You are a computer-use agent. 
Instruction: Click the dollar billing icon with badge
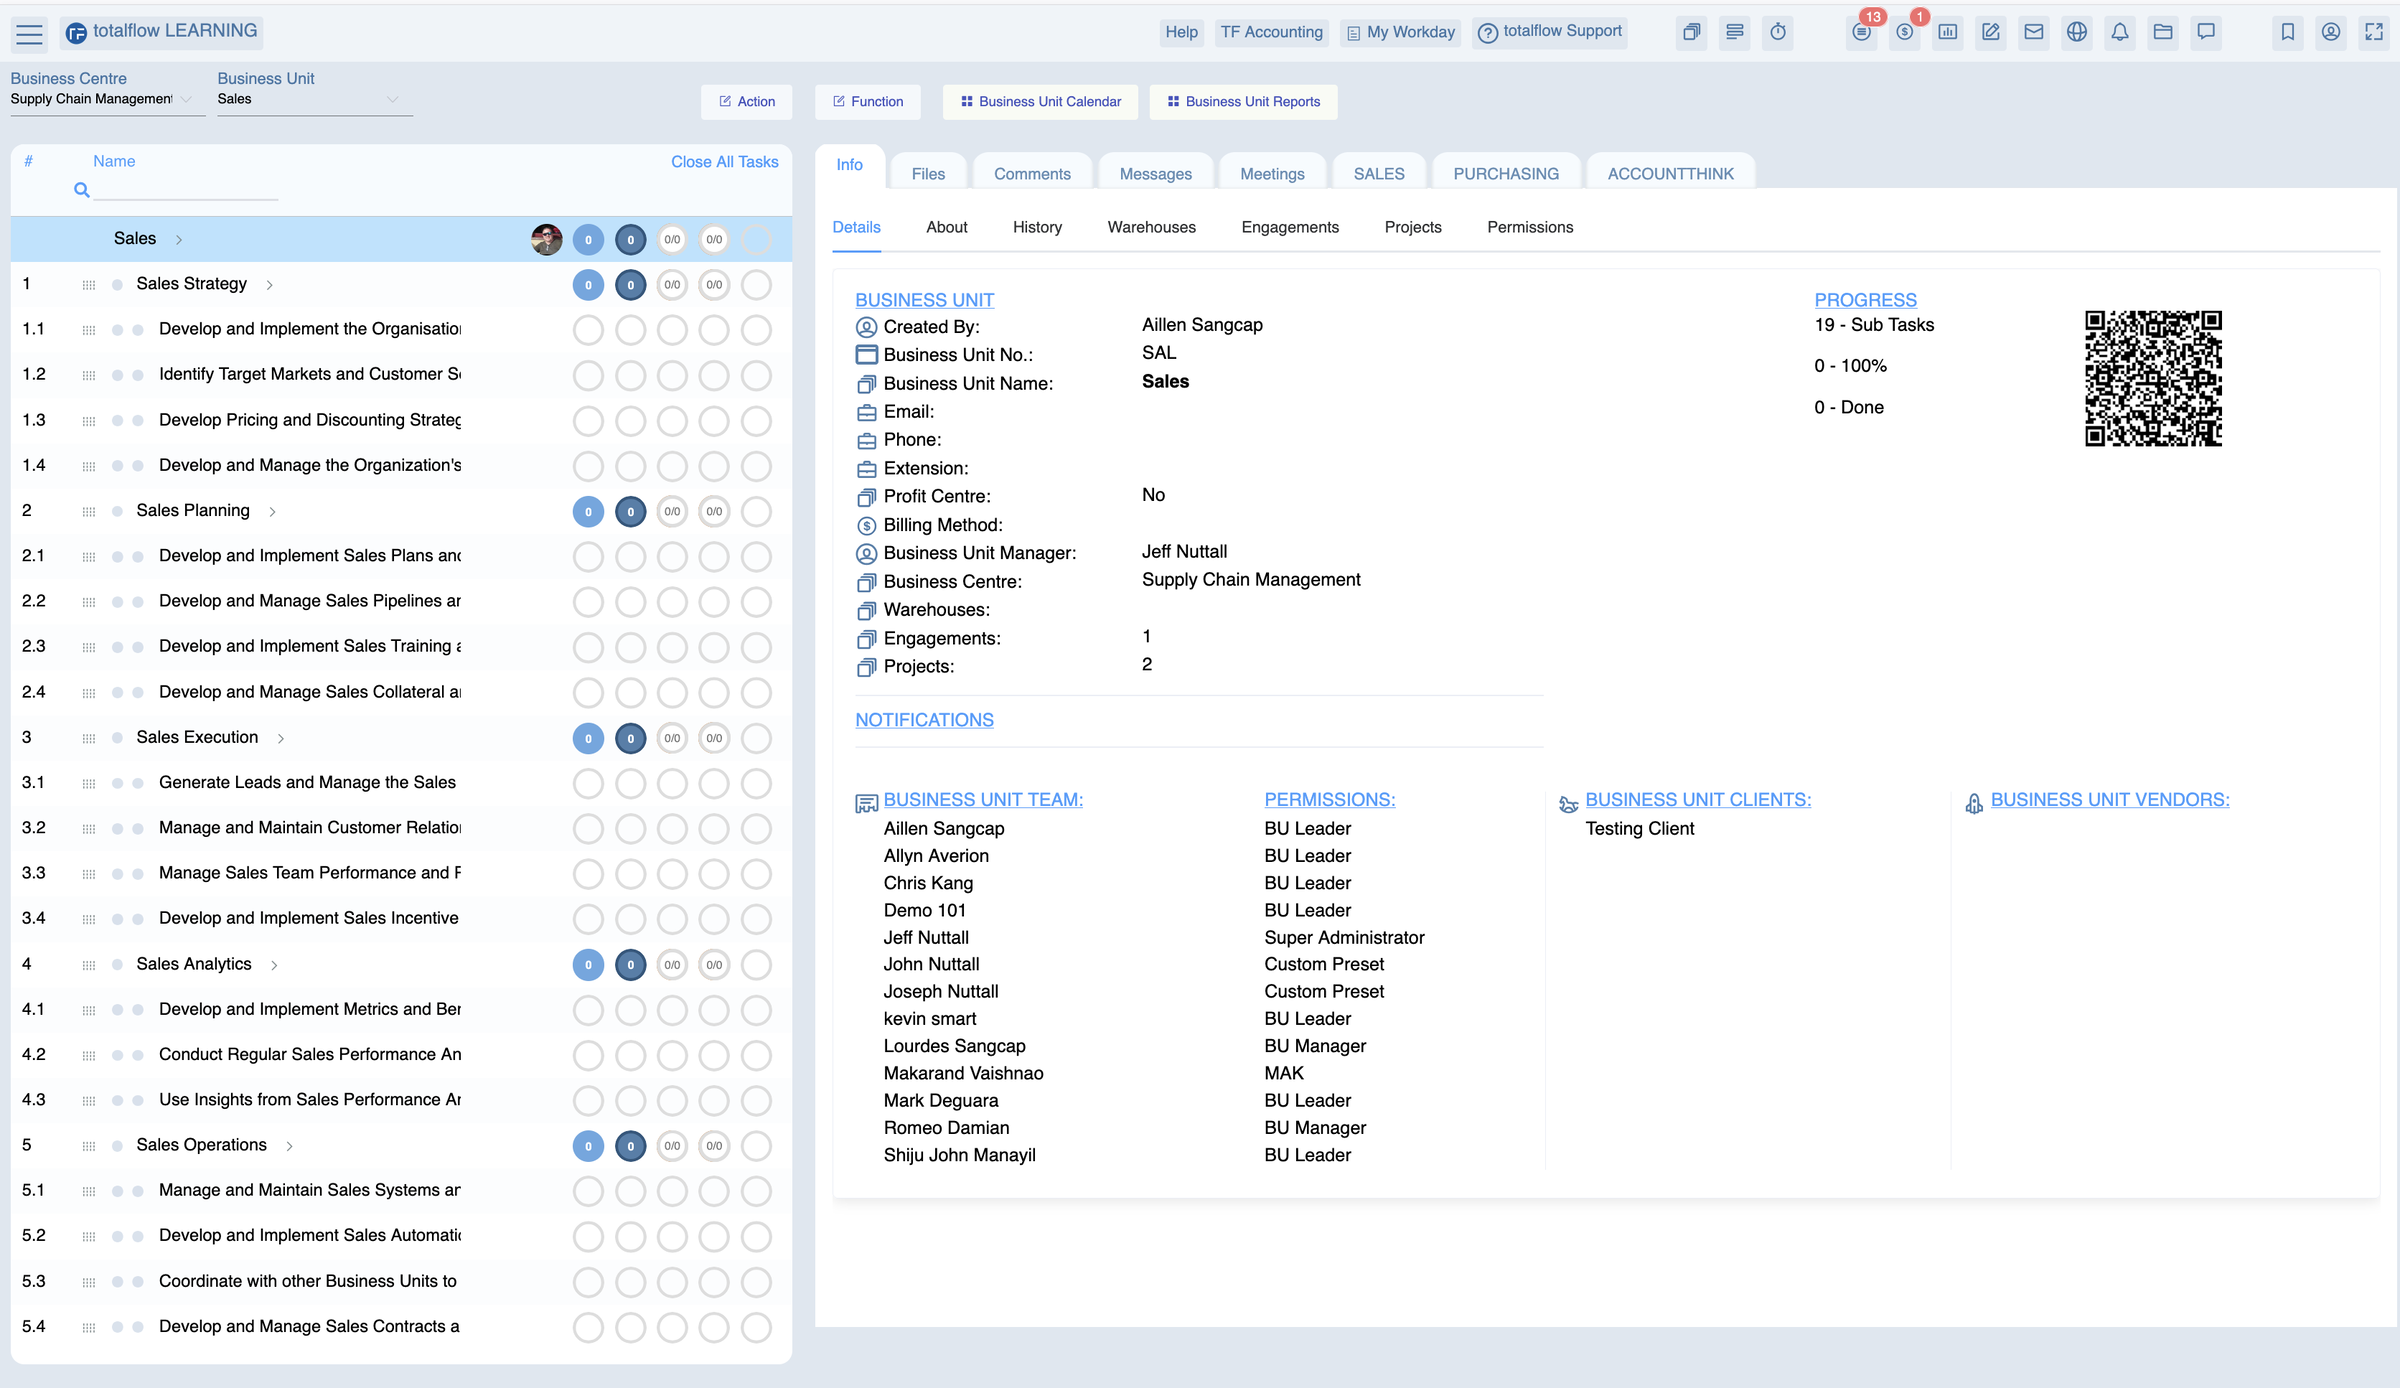coord(1904,32)
